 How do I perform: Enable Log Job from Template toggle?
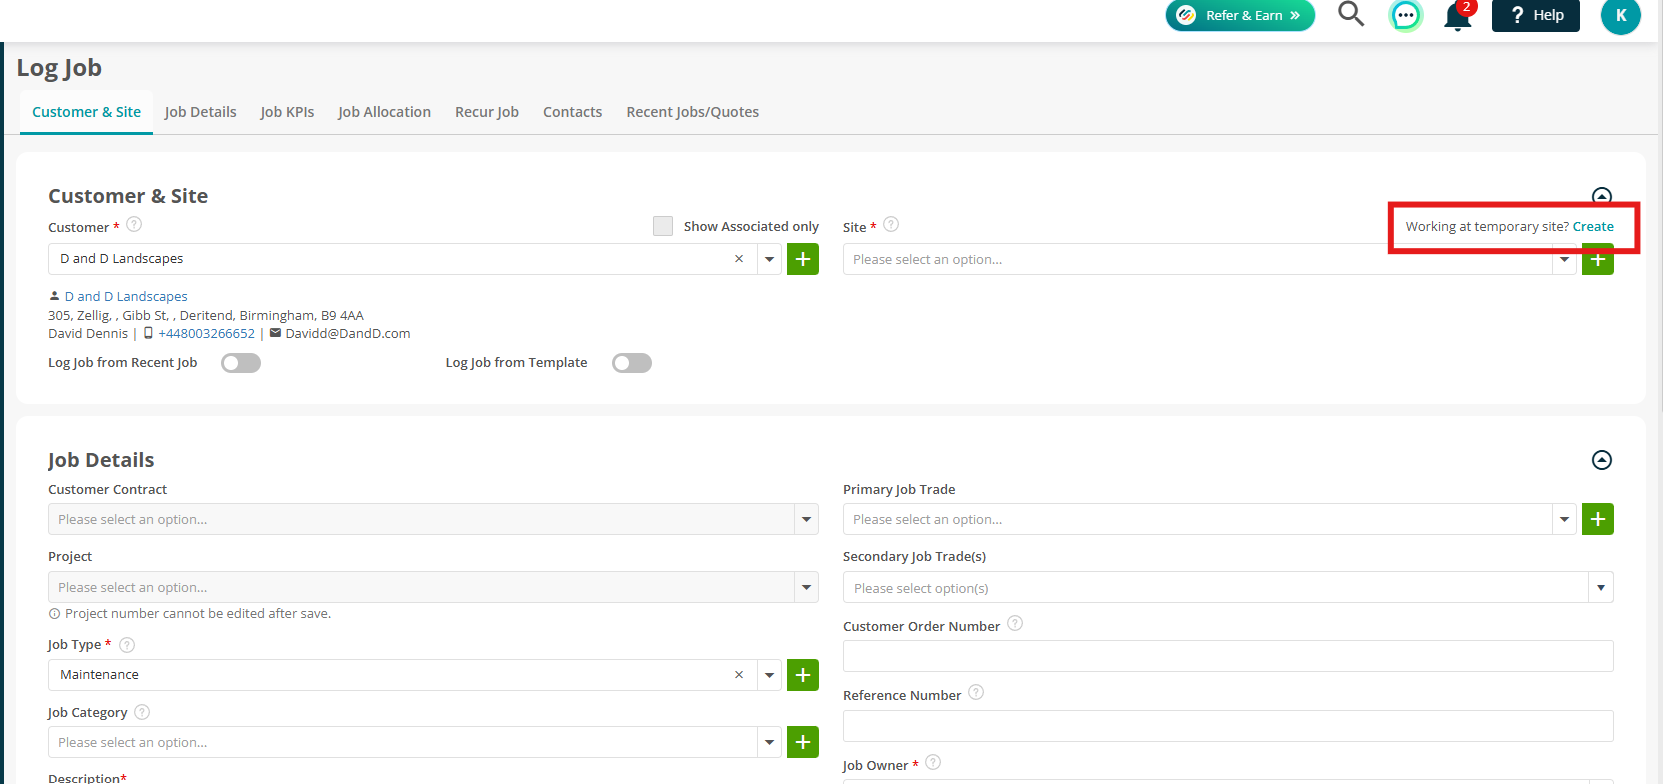click(632, 363)
